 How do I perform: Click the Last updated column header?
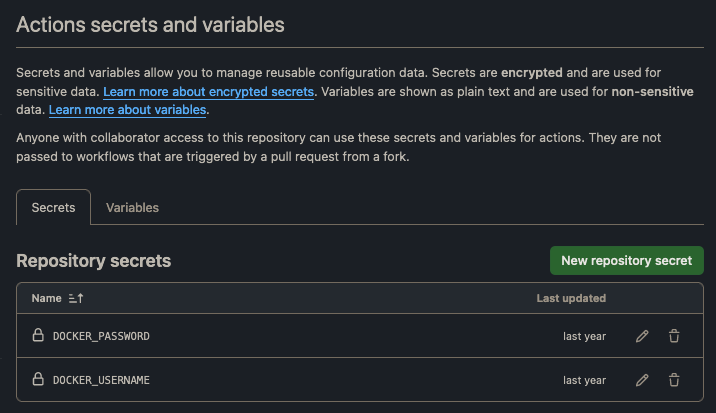pyautogui.click(x=571, y=298)
